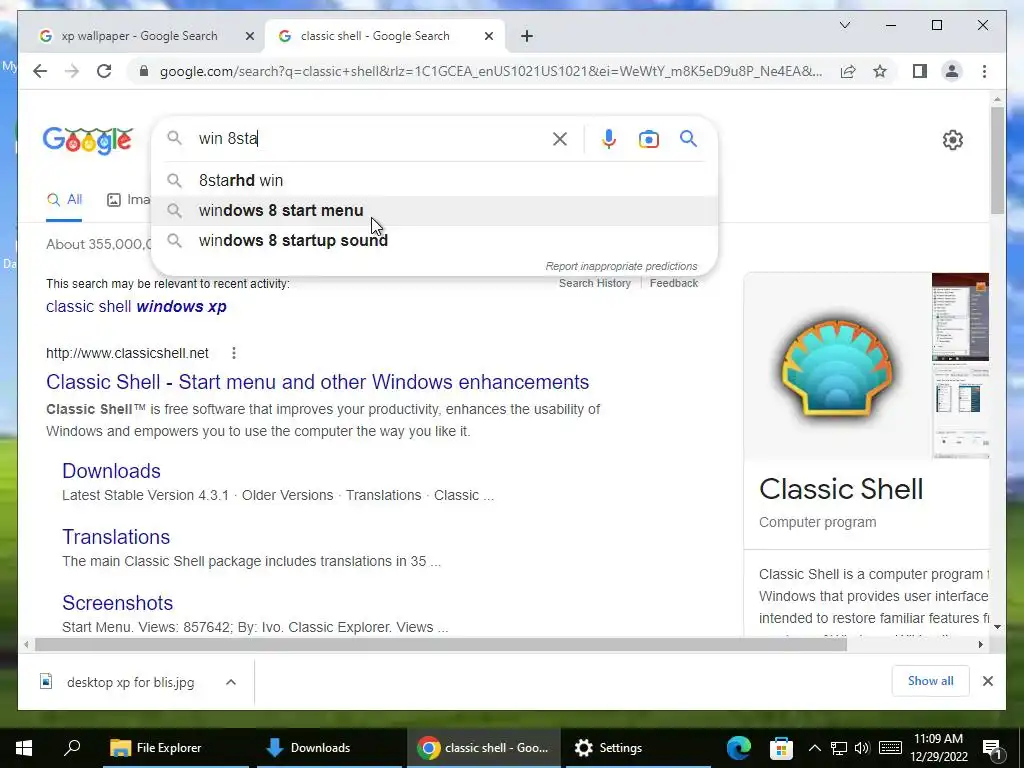Viewport: 1024px width, 768px height.
Task: Expand options for desktop xp for blis.jpg
Action: pyautogui.click(x=231, y=682)
